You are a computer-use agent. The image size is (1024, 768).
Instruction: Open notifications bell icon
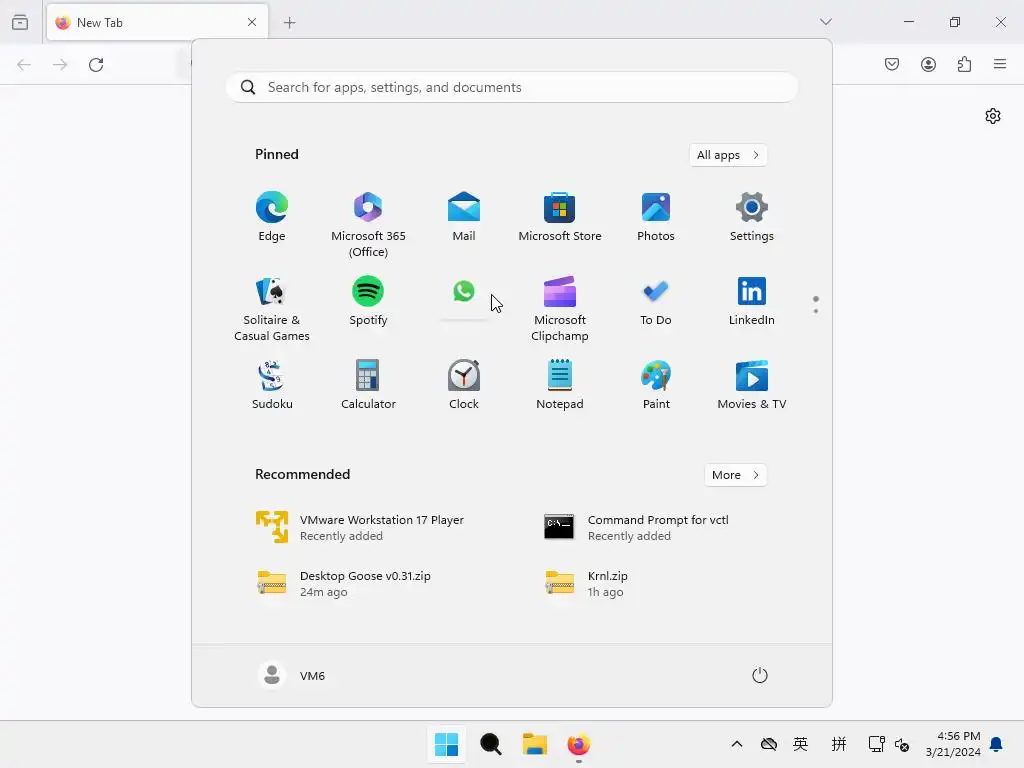[996, 744]
